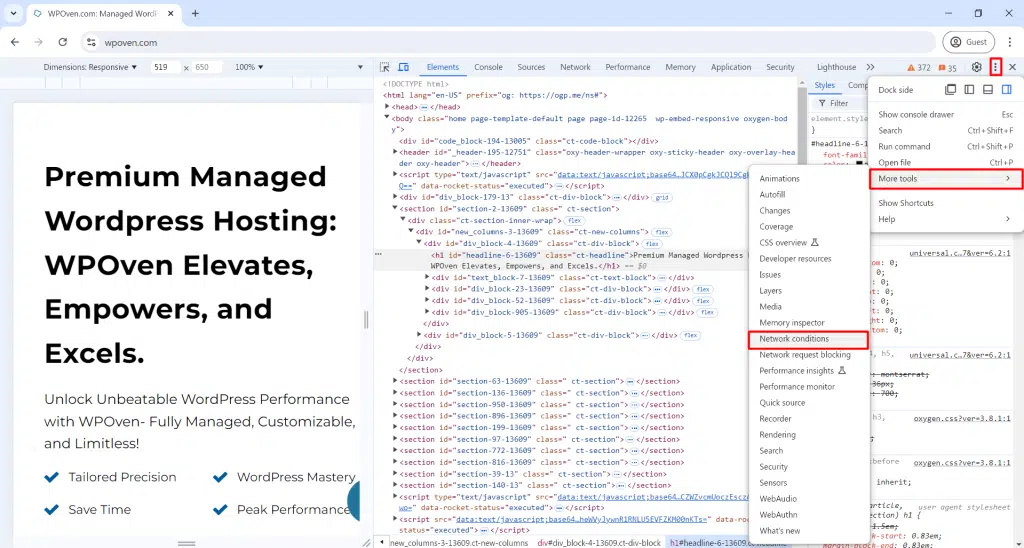Click the browser forward arrow
This screenshot has width=1024, height=548.
[39, 42]
